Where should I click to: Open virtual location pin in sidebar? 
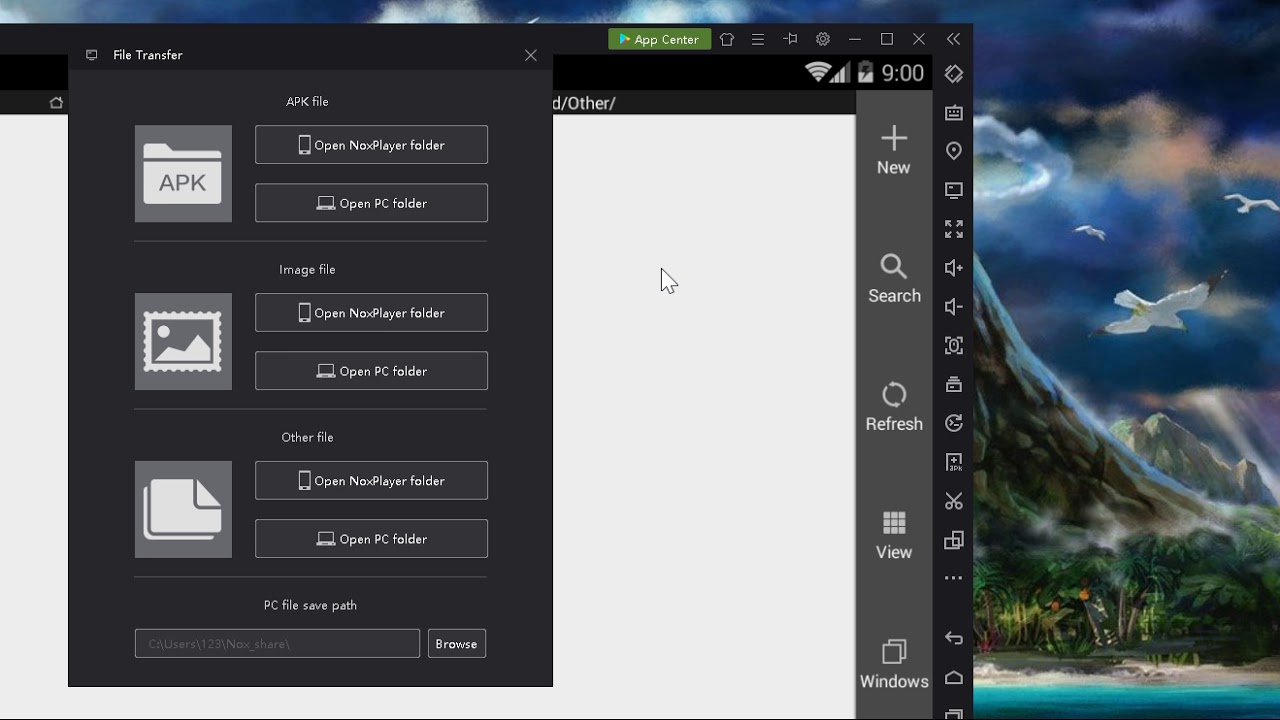pyautogui.click(x=954, y=151)
